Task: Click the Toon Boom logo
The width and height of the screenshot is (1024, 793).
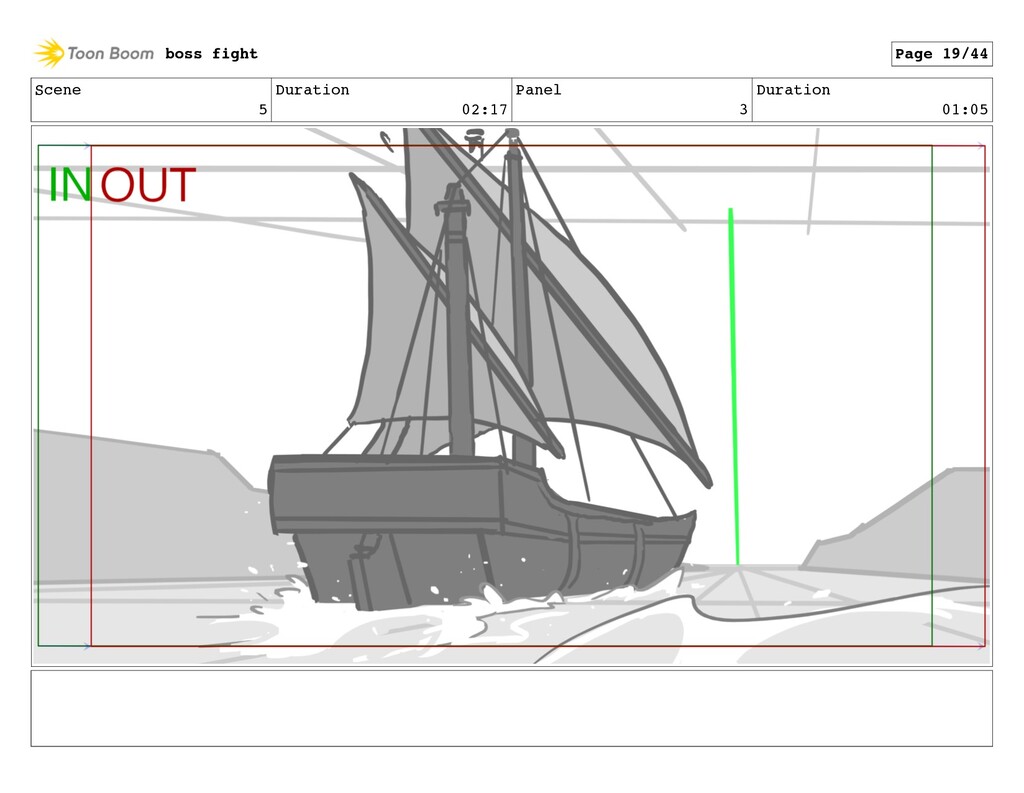Action: pyautogui.click(x=94, y=54)
